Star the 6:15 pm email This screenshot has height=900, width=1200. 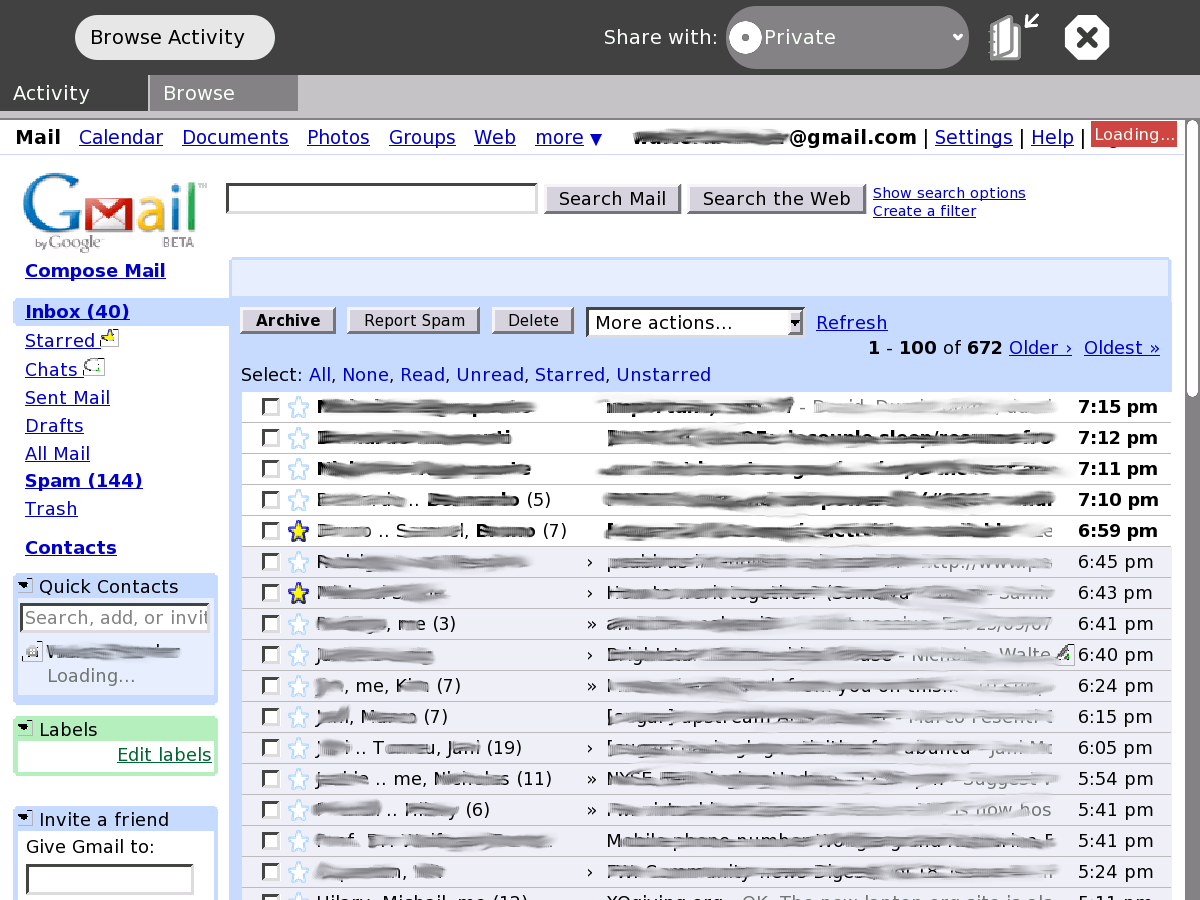[298, 717]
